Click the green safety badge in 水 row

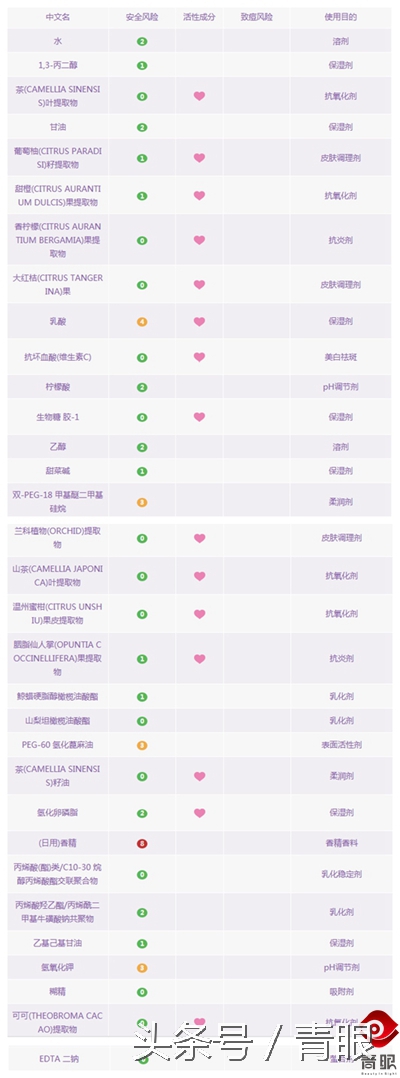[142, 42]
